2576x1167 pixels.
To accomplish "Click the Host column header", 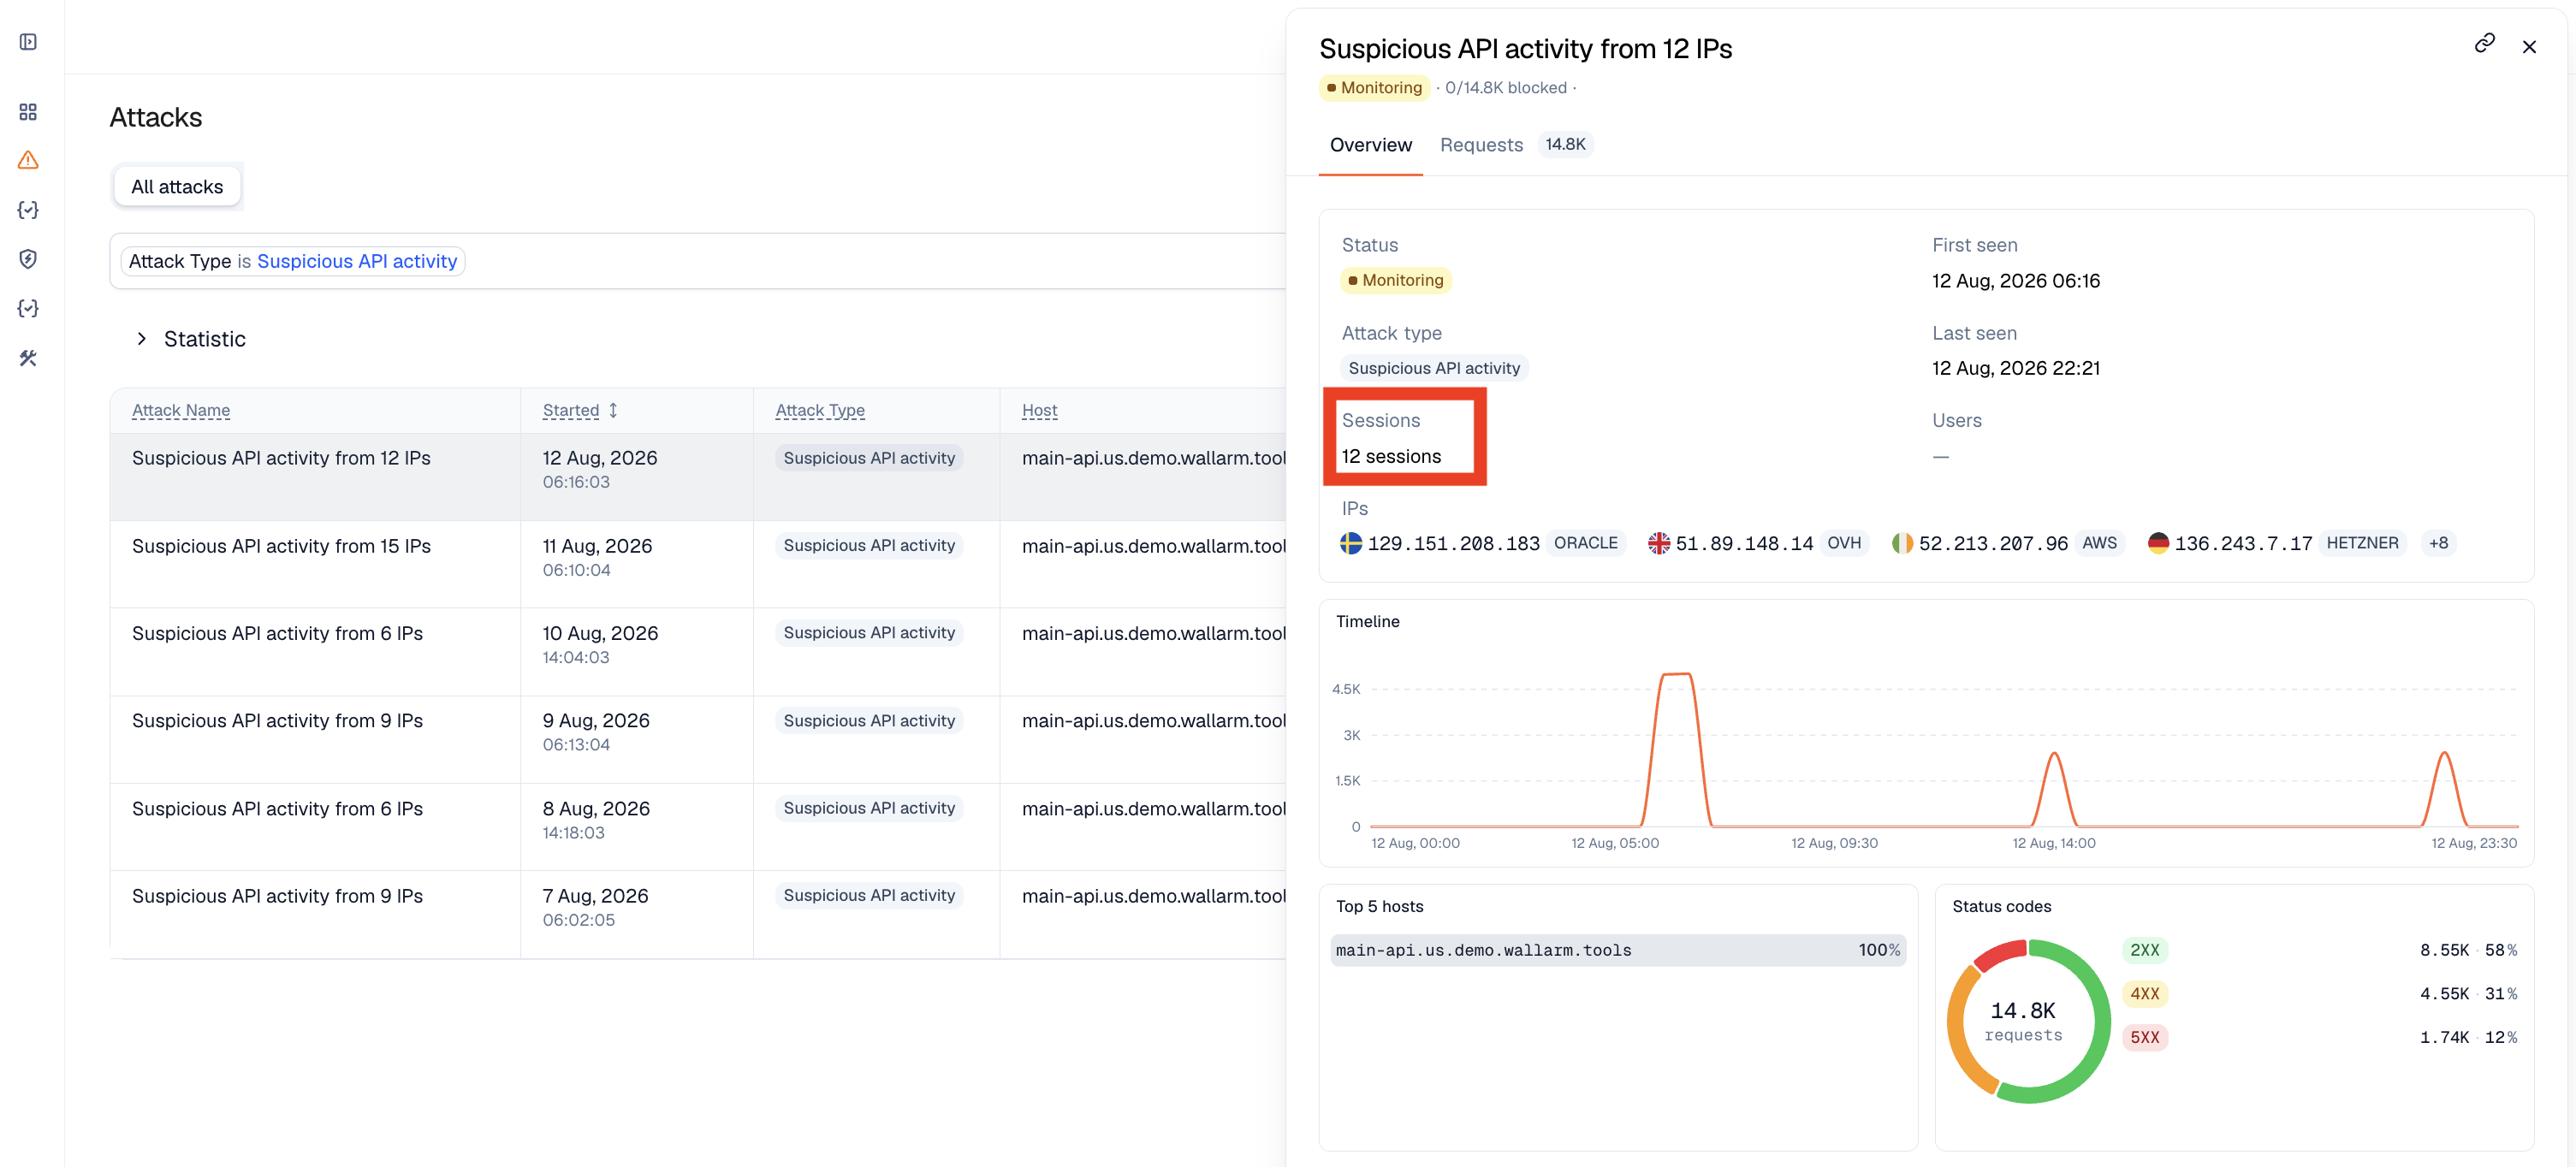I will pyautogui.click(x=1039, y=410).
